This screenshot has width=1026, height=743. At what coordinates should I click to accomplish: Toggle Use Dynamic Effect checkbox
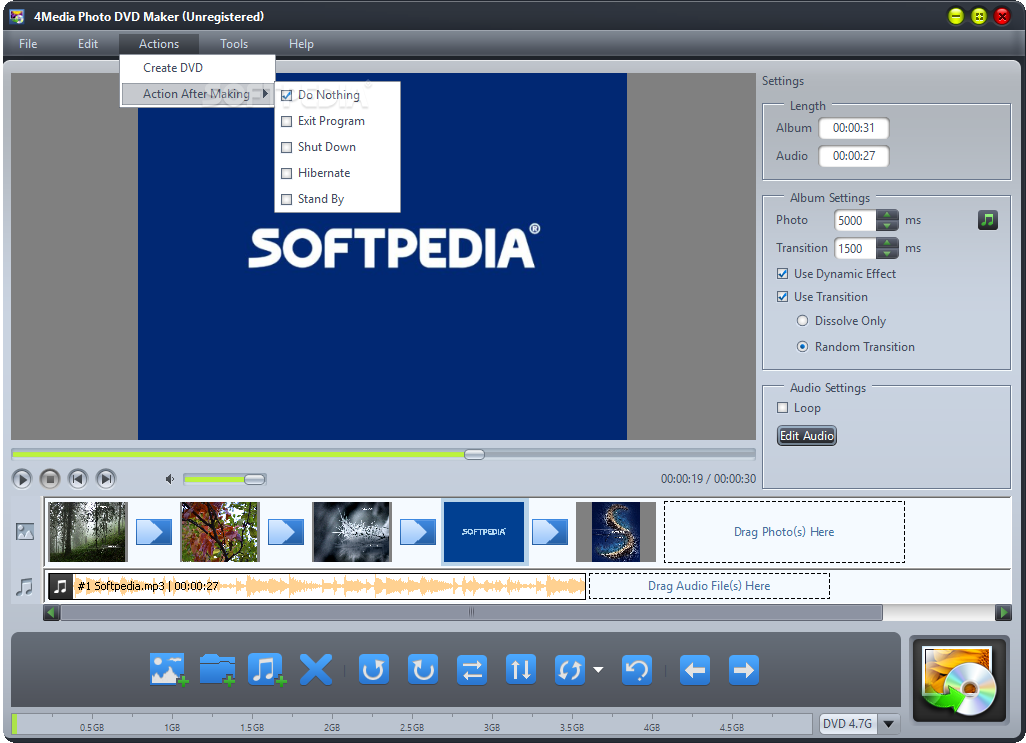tap(783, 273)
